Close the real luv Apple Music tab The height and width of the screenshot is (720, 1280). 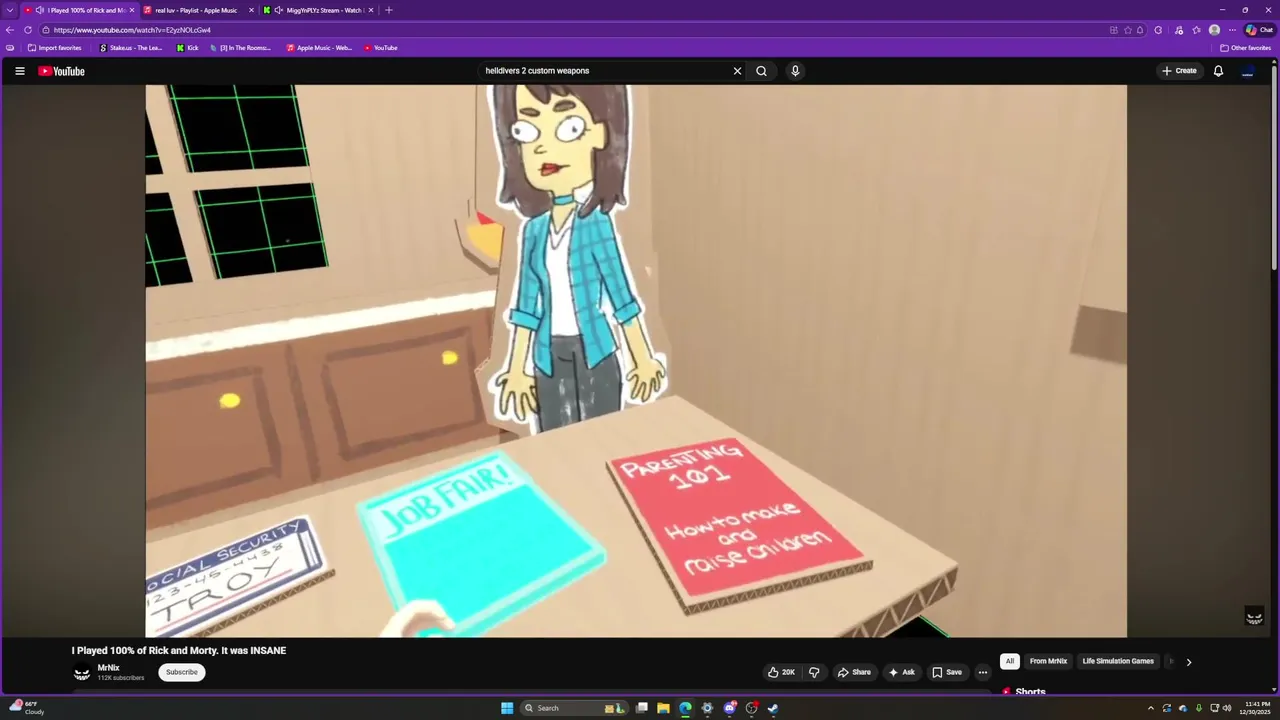[251, 10]
